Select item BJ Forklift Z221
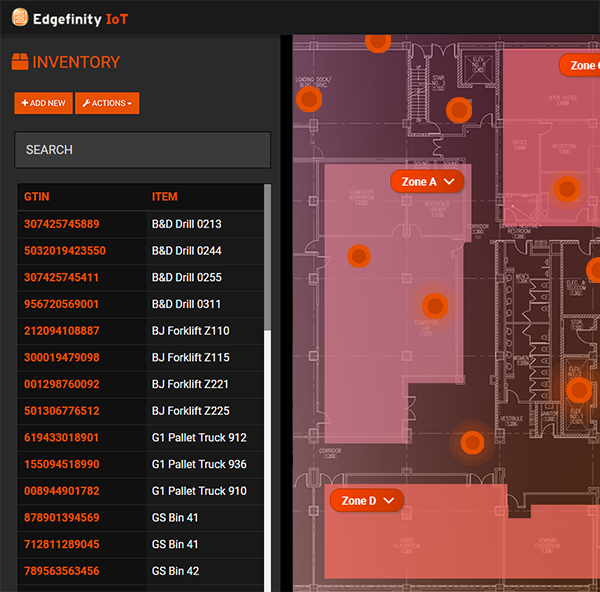Image resolution: width=600 pixels, height=592 pixels. (190, 384)
